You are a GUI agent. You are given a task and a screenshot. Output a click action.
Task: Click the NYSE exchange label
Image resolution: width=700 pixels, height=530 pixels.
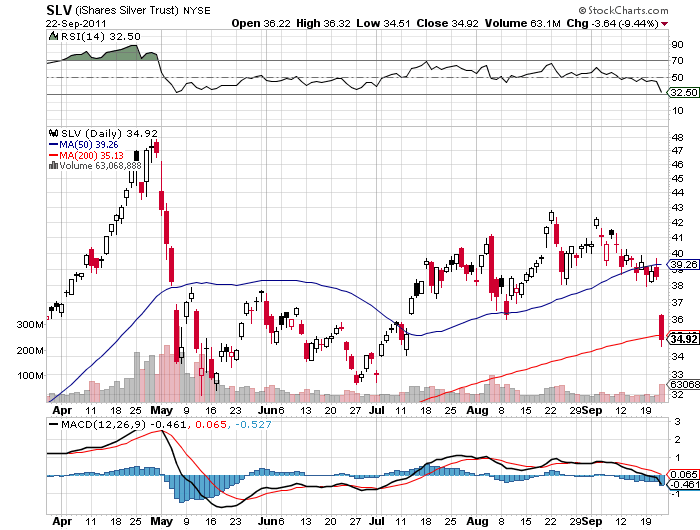pyautogui.click(x=197, y=10)
